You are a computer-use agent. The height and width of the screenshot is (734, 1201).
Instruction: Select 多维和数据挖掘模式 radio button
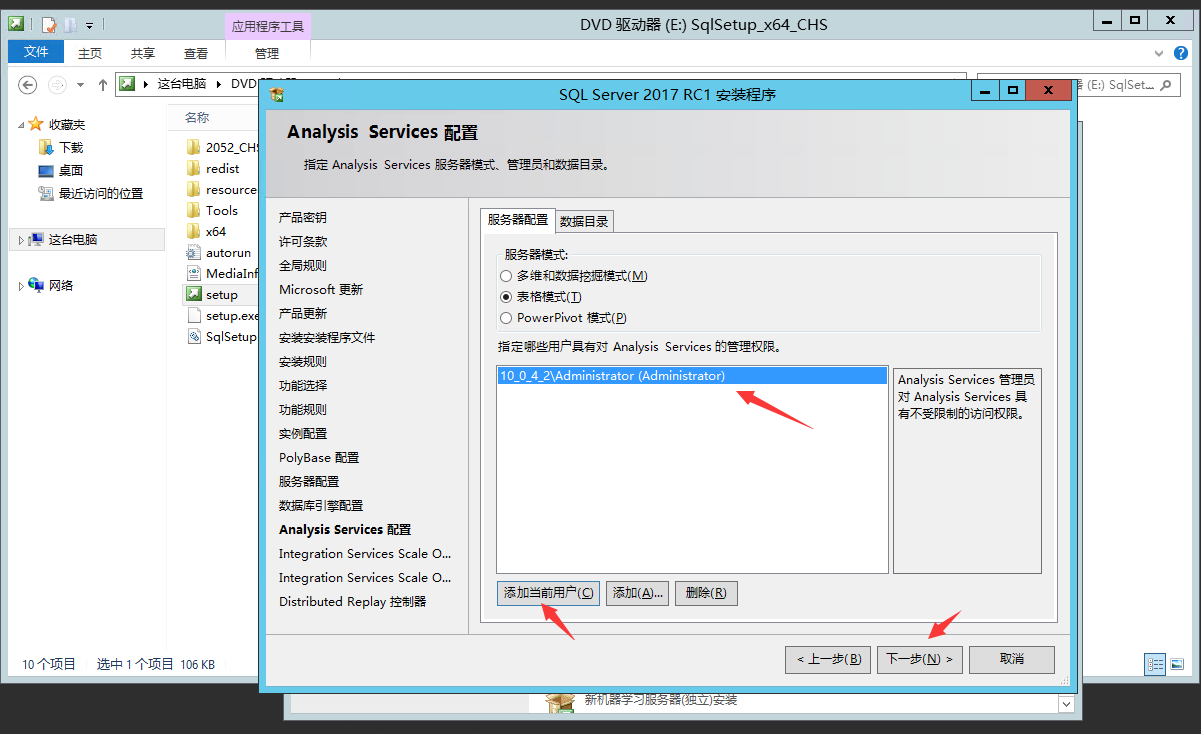[505, 276]
